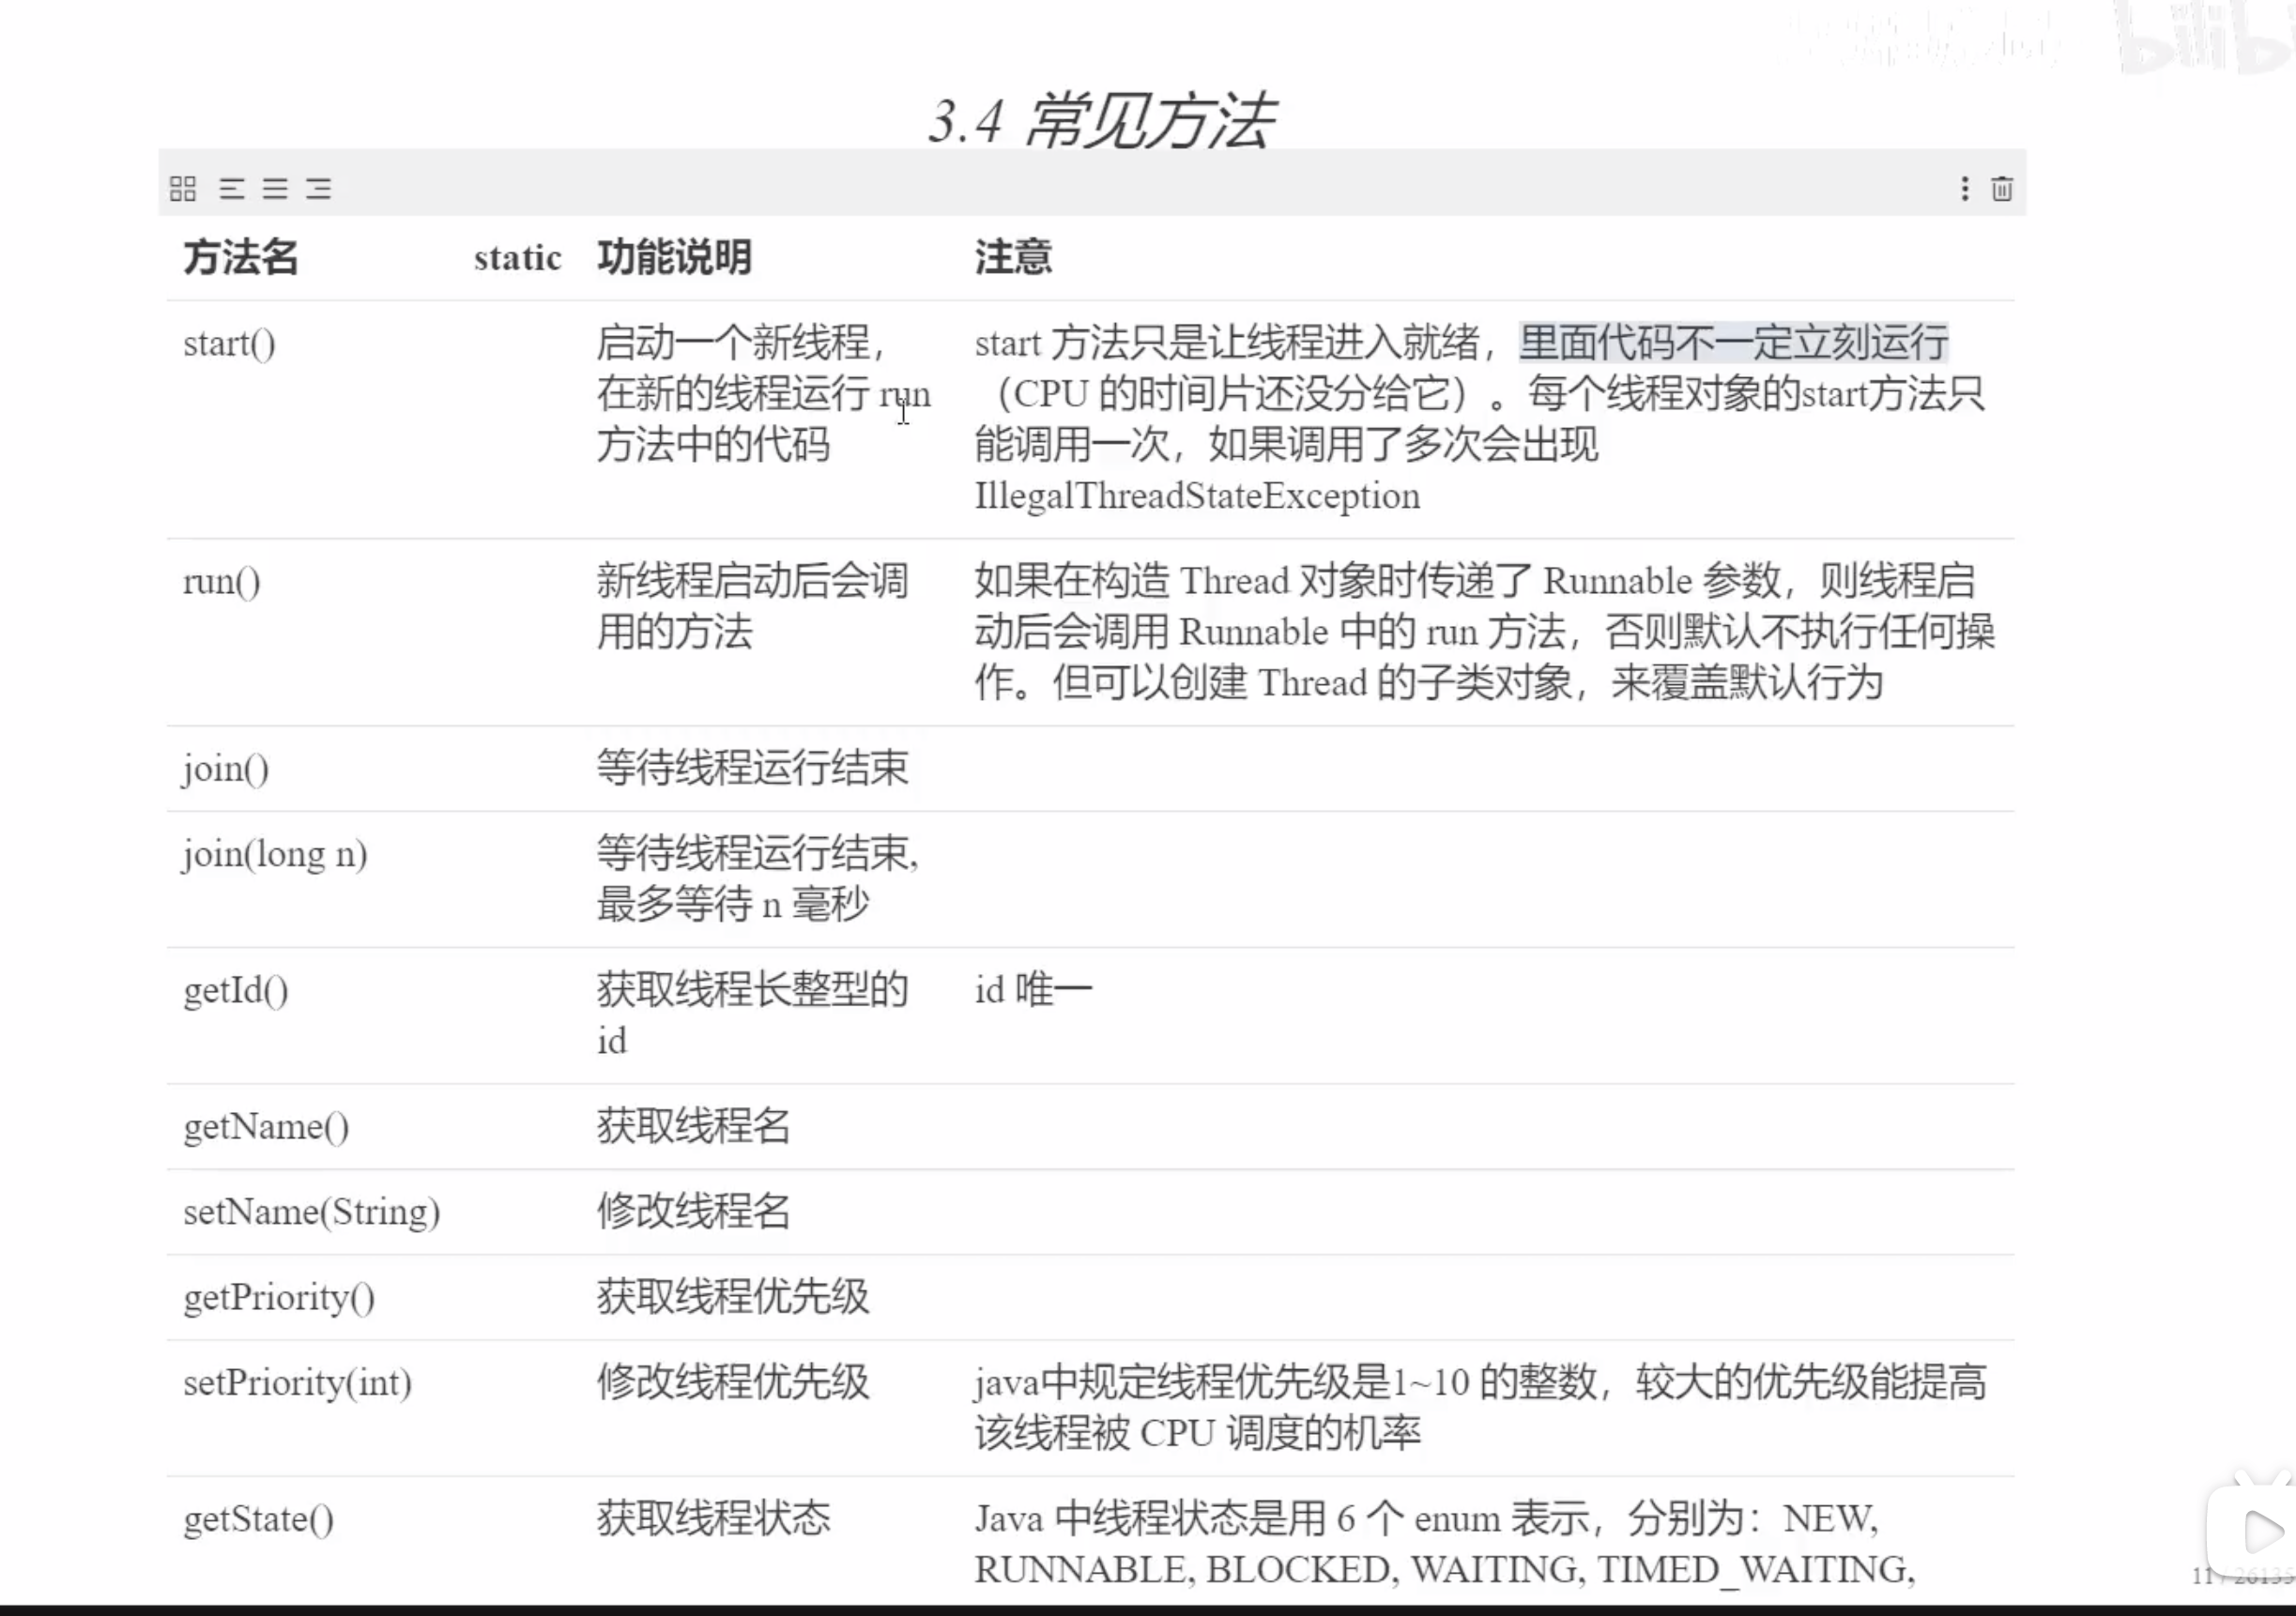The width and height of the screenshot is (2296, 1616).
Task: Click the getState() method cell
Action: tap(258, 1519)
